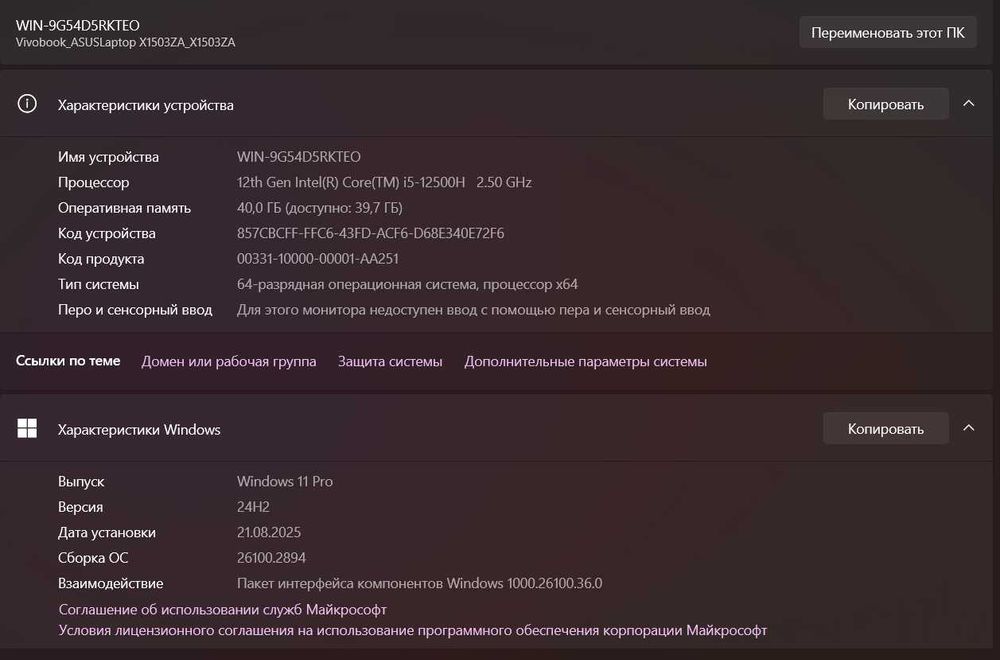Click the Взаимодействие label
Image resolution: width=1000 pixels, height=660 pixels.
pos(110,583)
